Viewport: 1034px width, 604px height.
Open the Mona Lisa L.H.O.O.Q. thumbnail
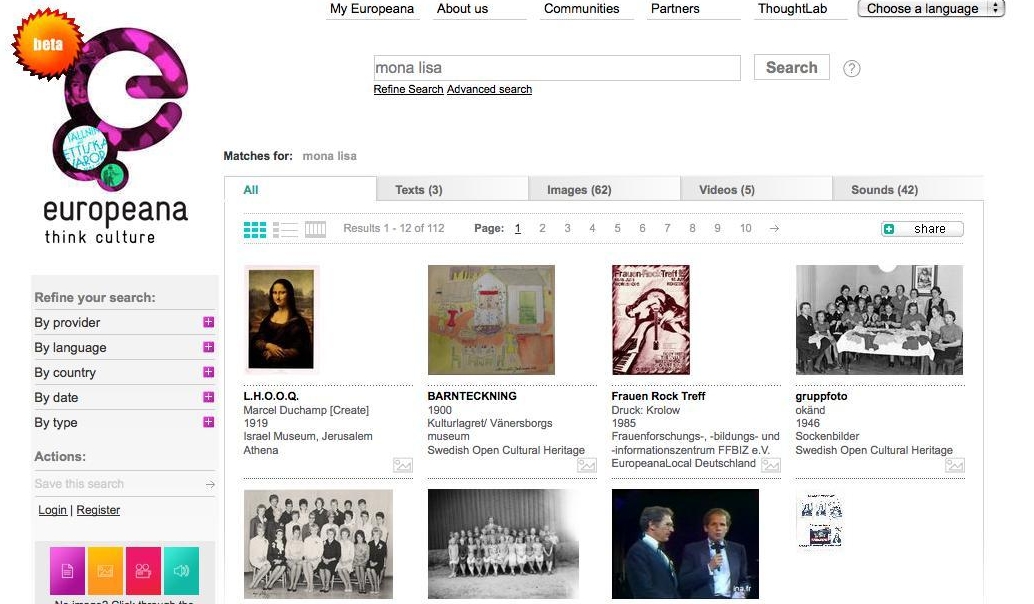281,319
